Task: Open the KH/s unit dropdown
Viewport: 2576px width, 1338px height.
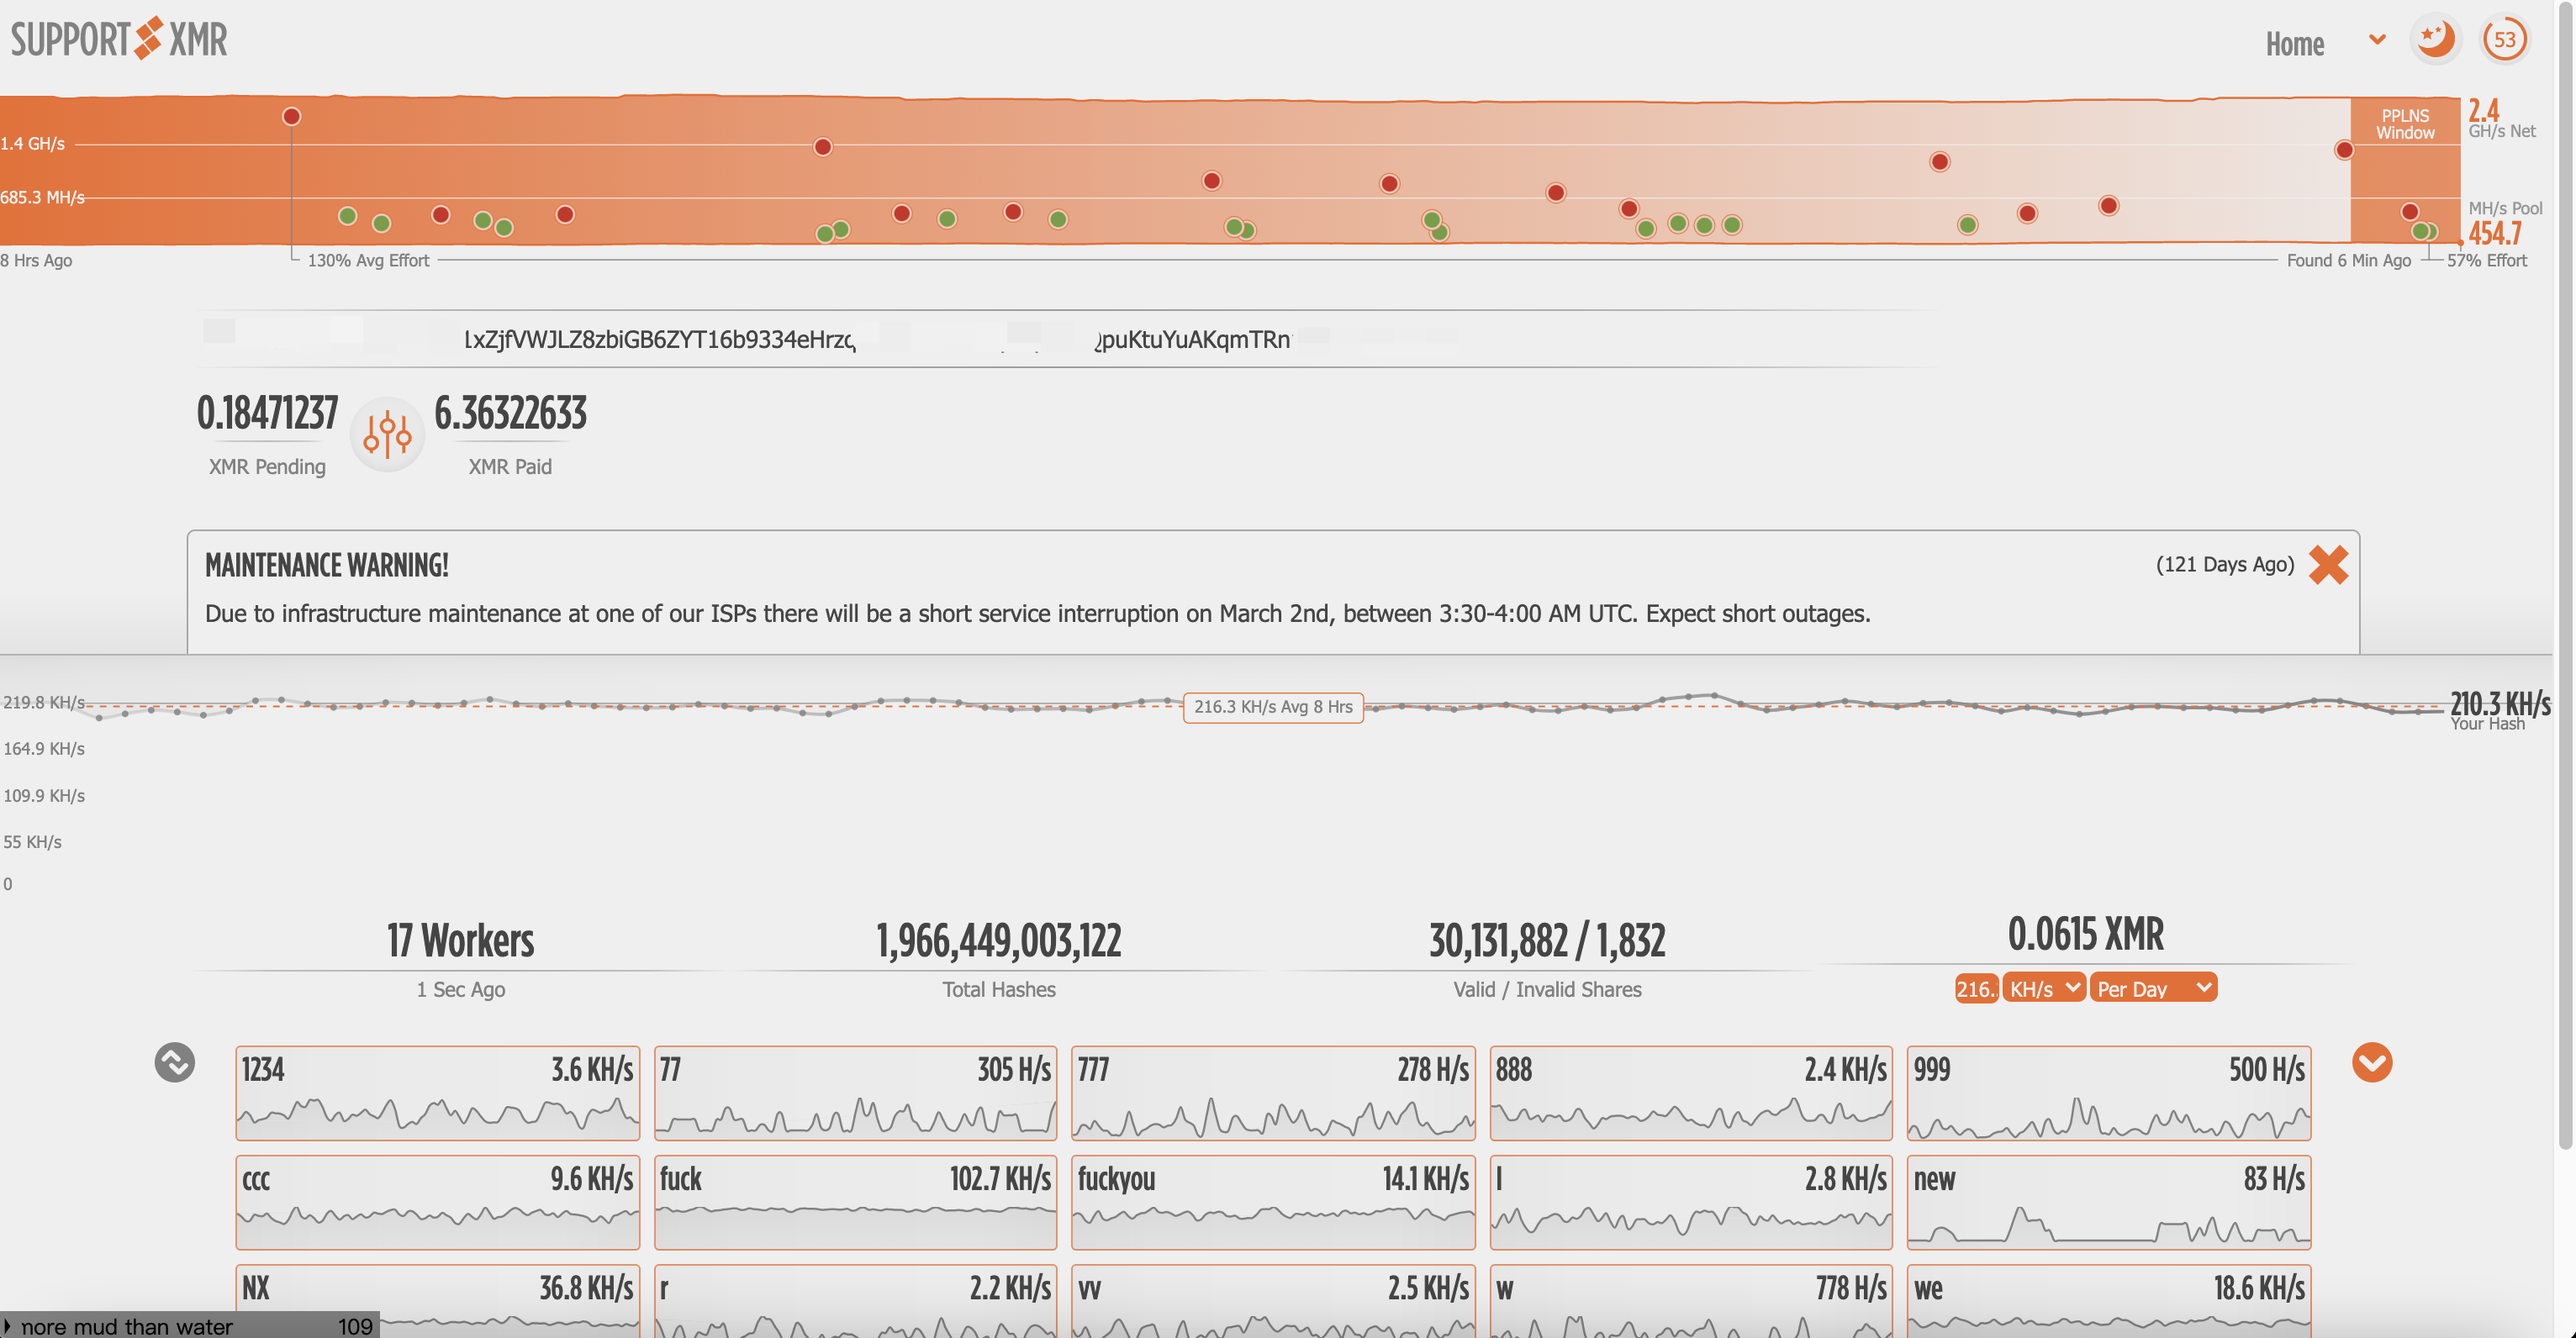Action: point(2043,988)
